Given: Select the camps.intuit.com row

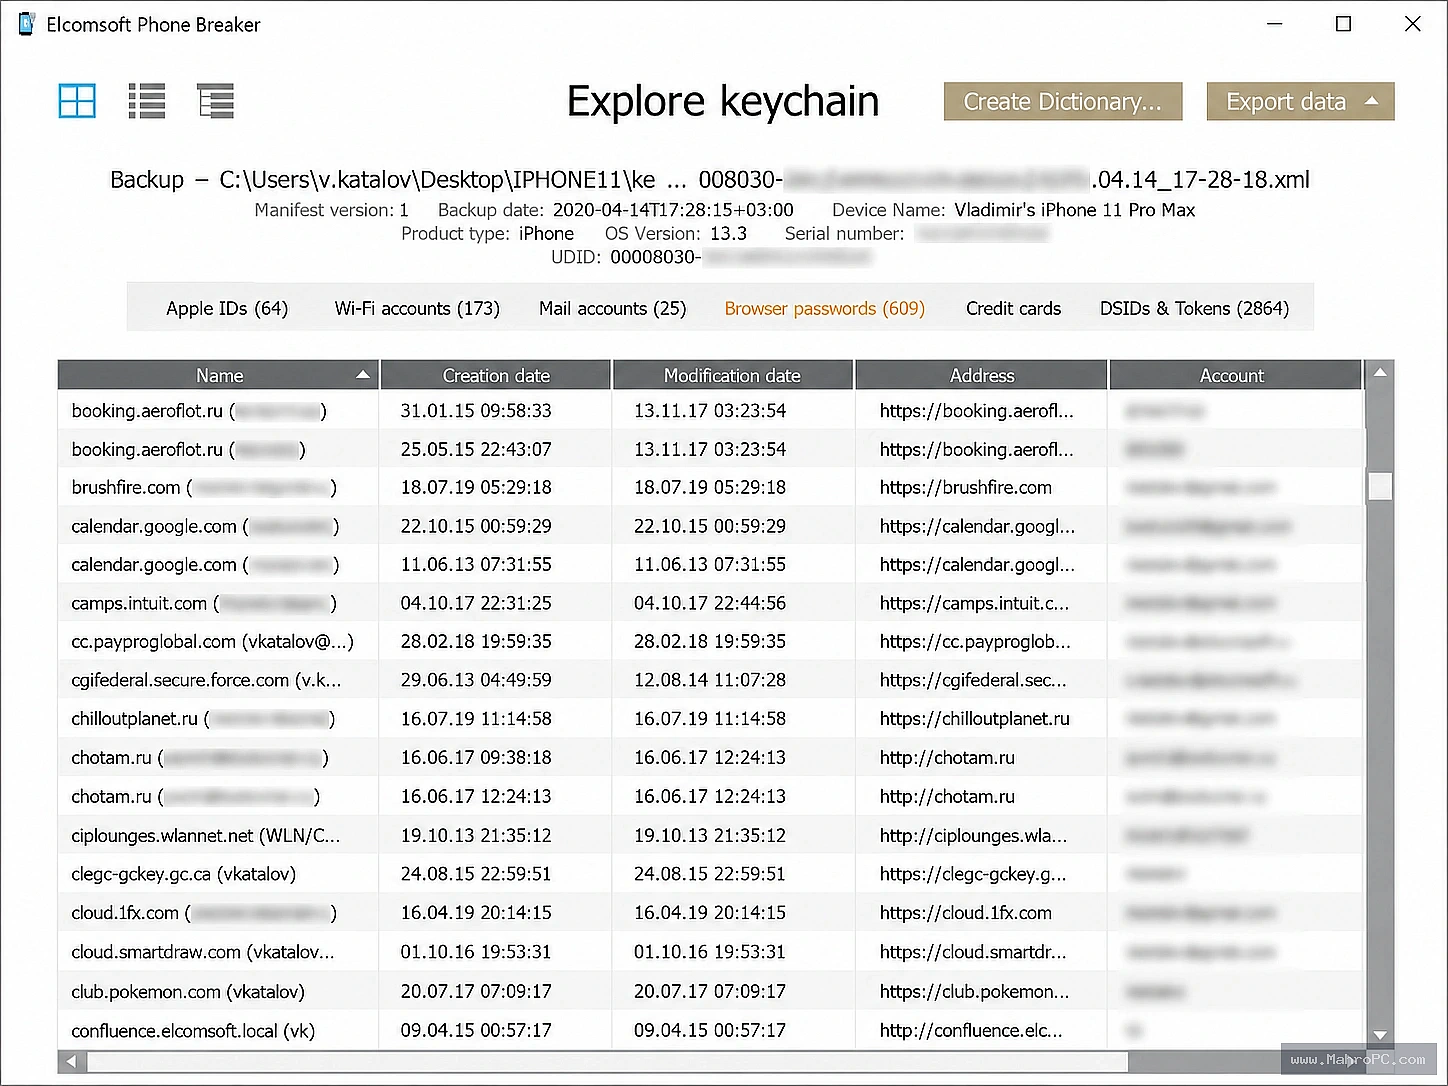Looking at the screenshot, I should (x=710, y=603).
